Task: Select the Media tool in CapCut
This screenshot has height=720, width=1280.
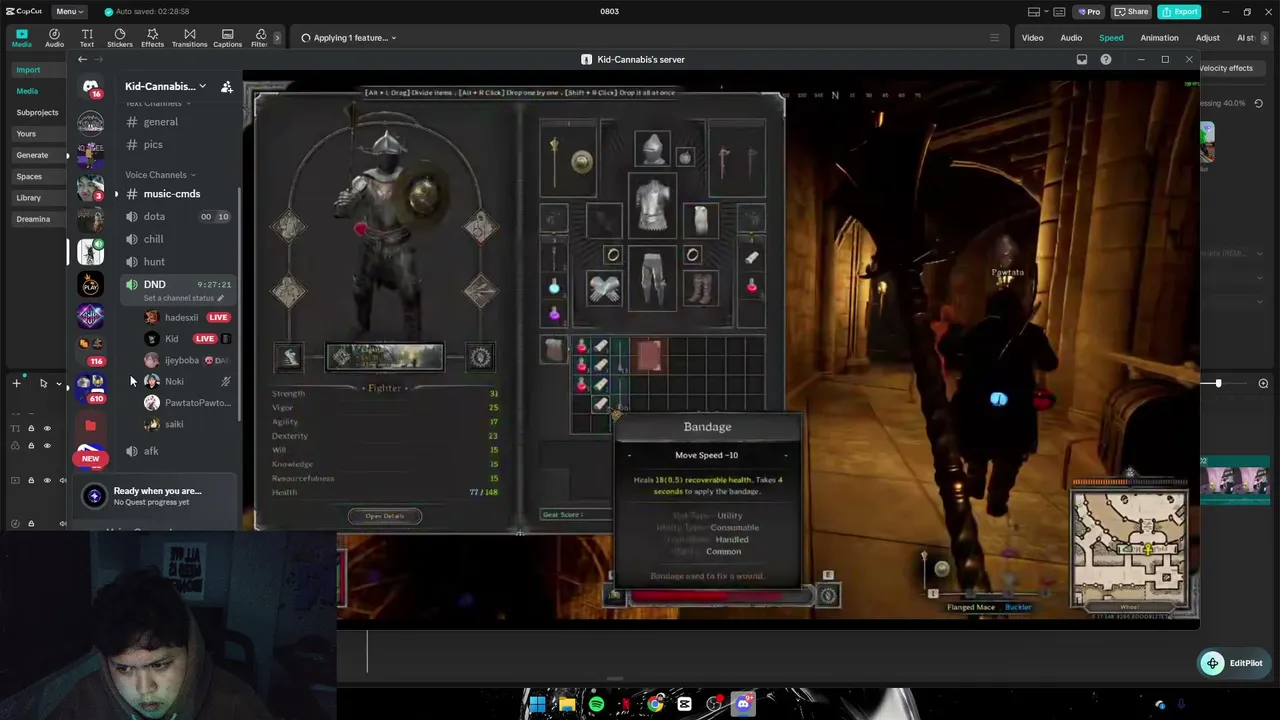Action: point(21,38)
